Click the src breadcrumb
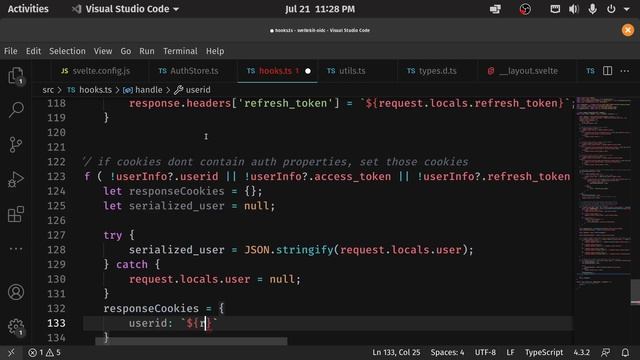The image size is (640, 360). tap(48, 90)
